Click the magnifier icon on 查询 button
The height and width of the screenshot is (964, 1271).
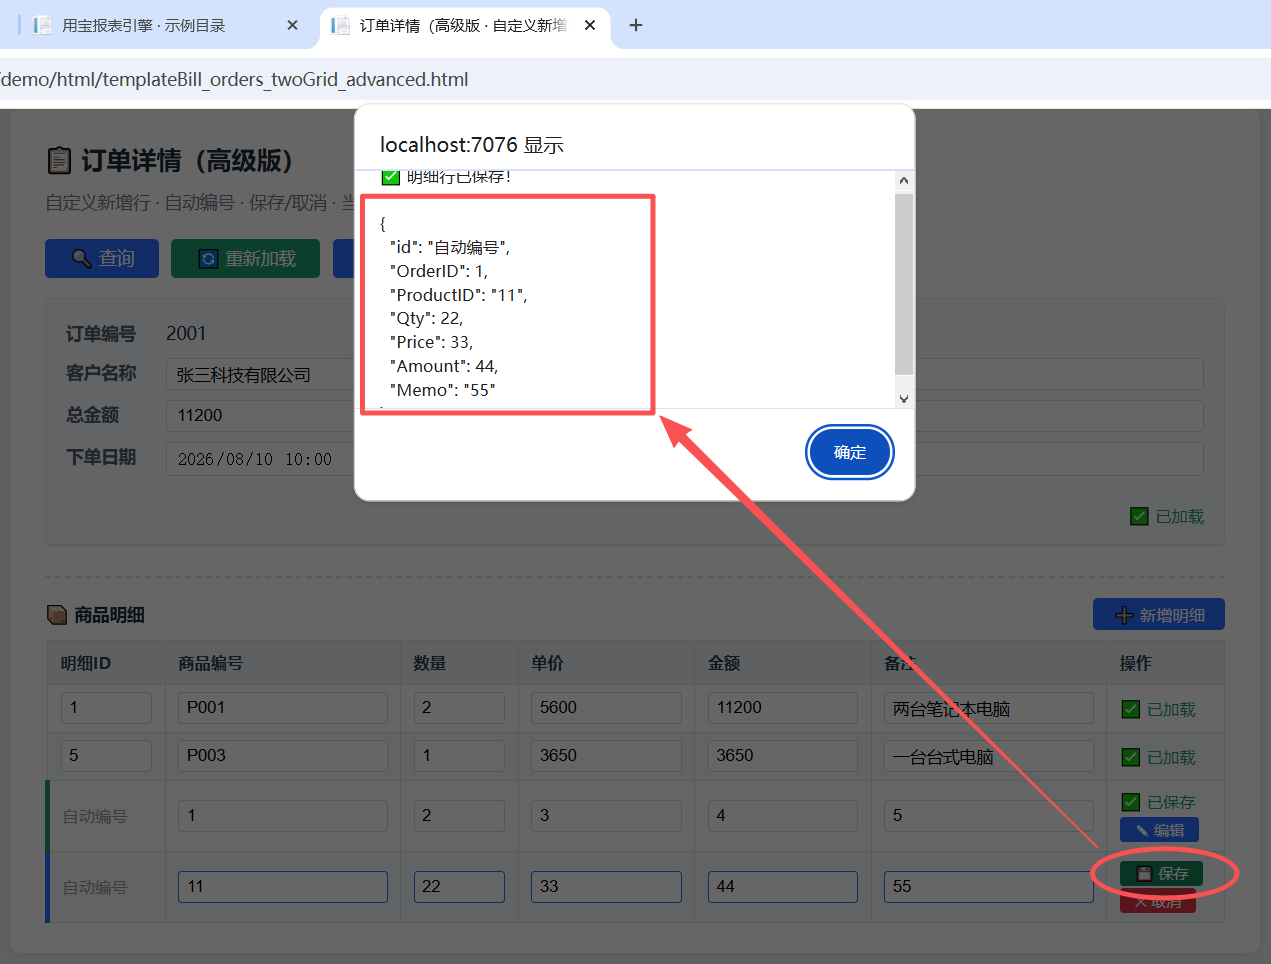tap(82, 259)
